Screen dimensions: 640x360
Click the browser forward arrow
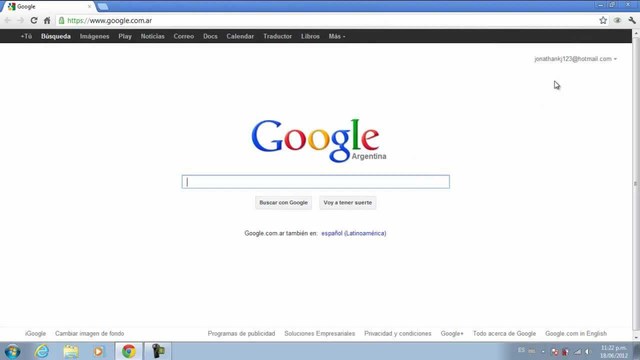click(20, 20)
